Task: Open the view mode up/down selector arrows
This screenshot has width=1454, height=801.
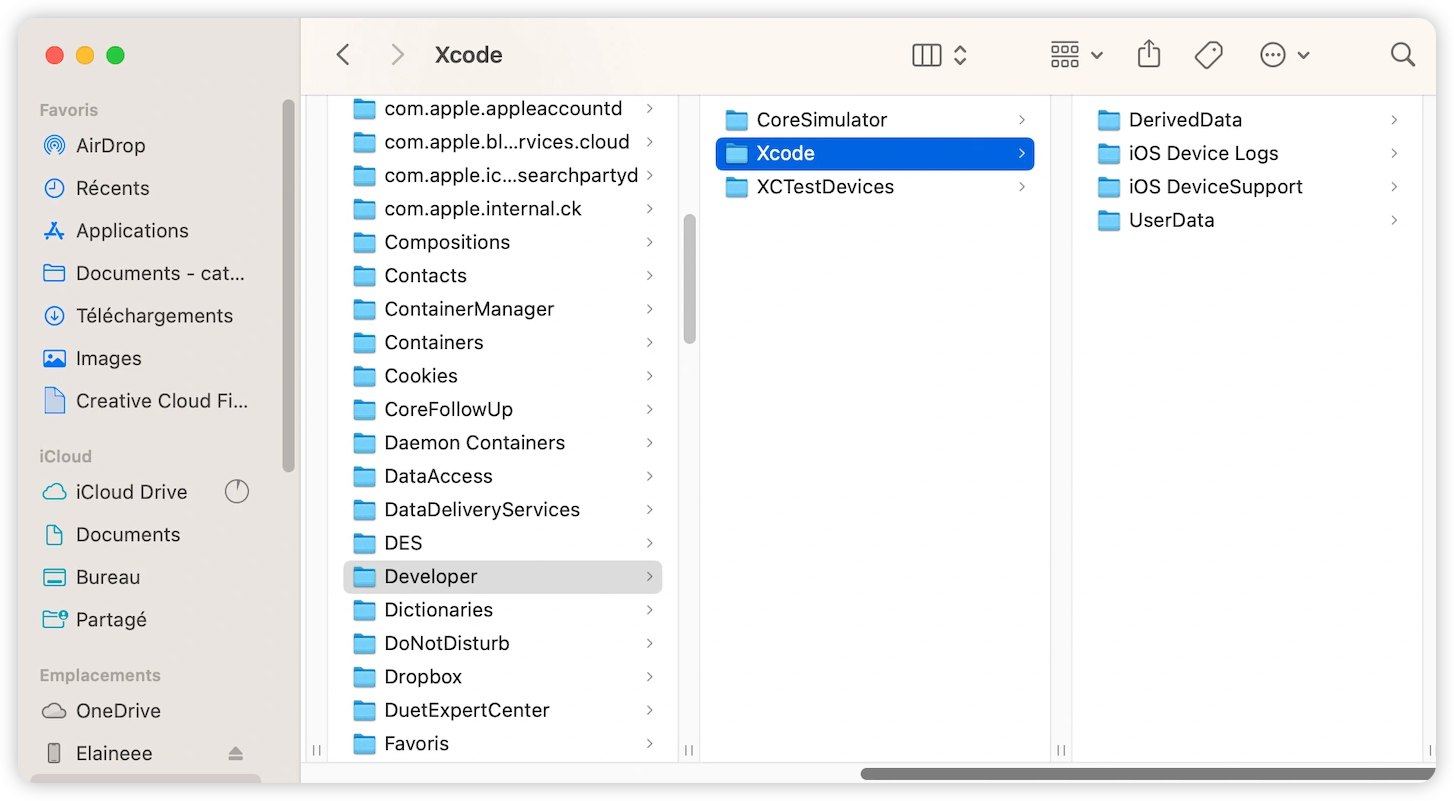Action: 960,55
